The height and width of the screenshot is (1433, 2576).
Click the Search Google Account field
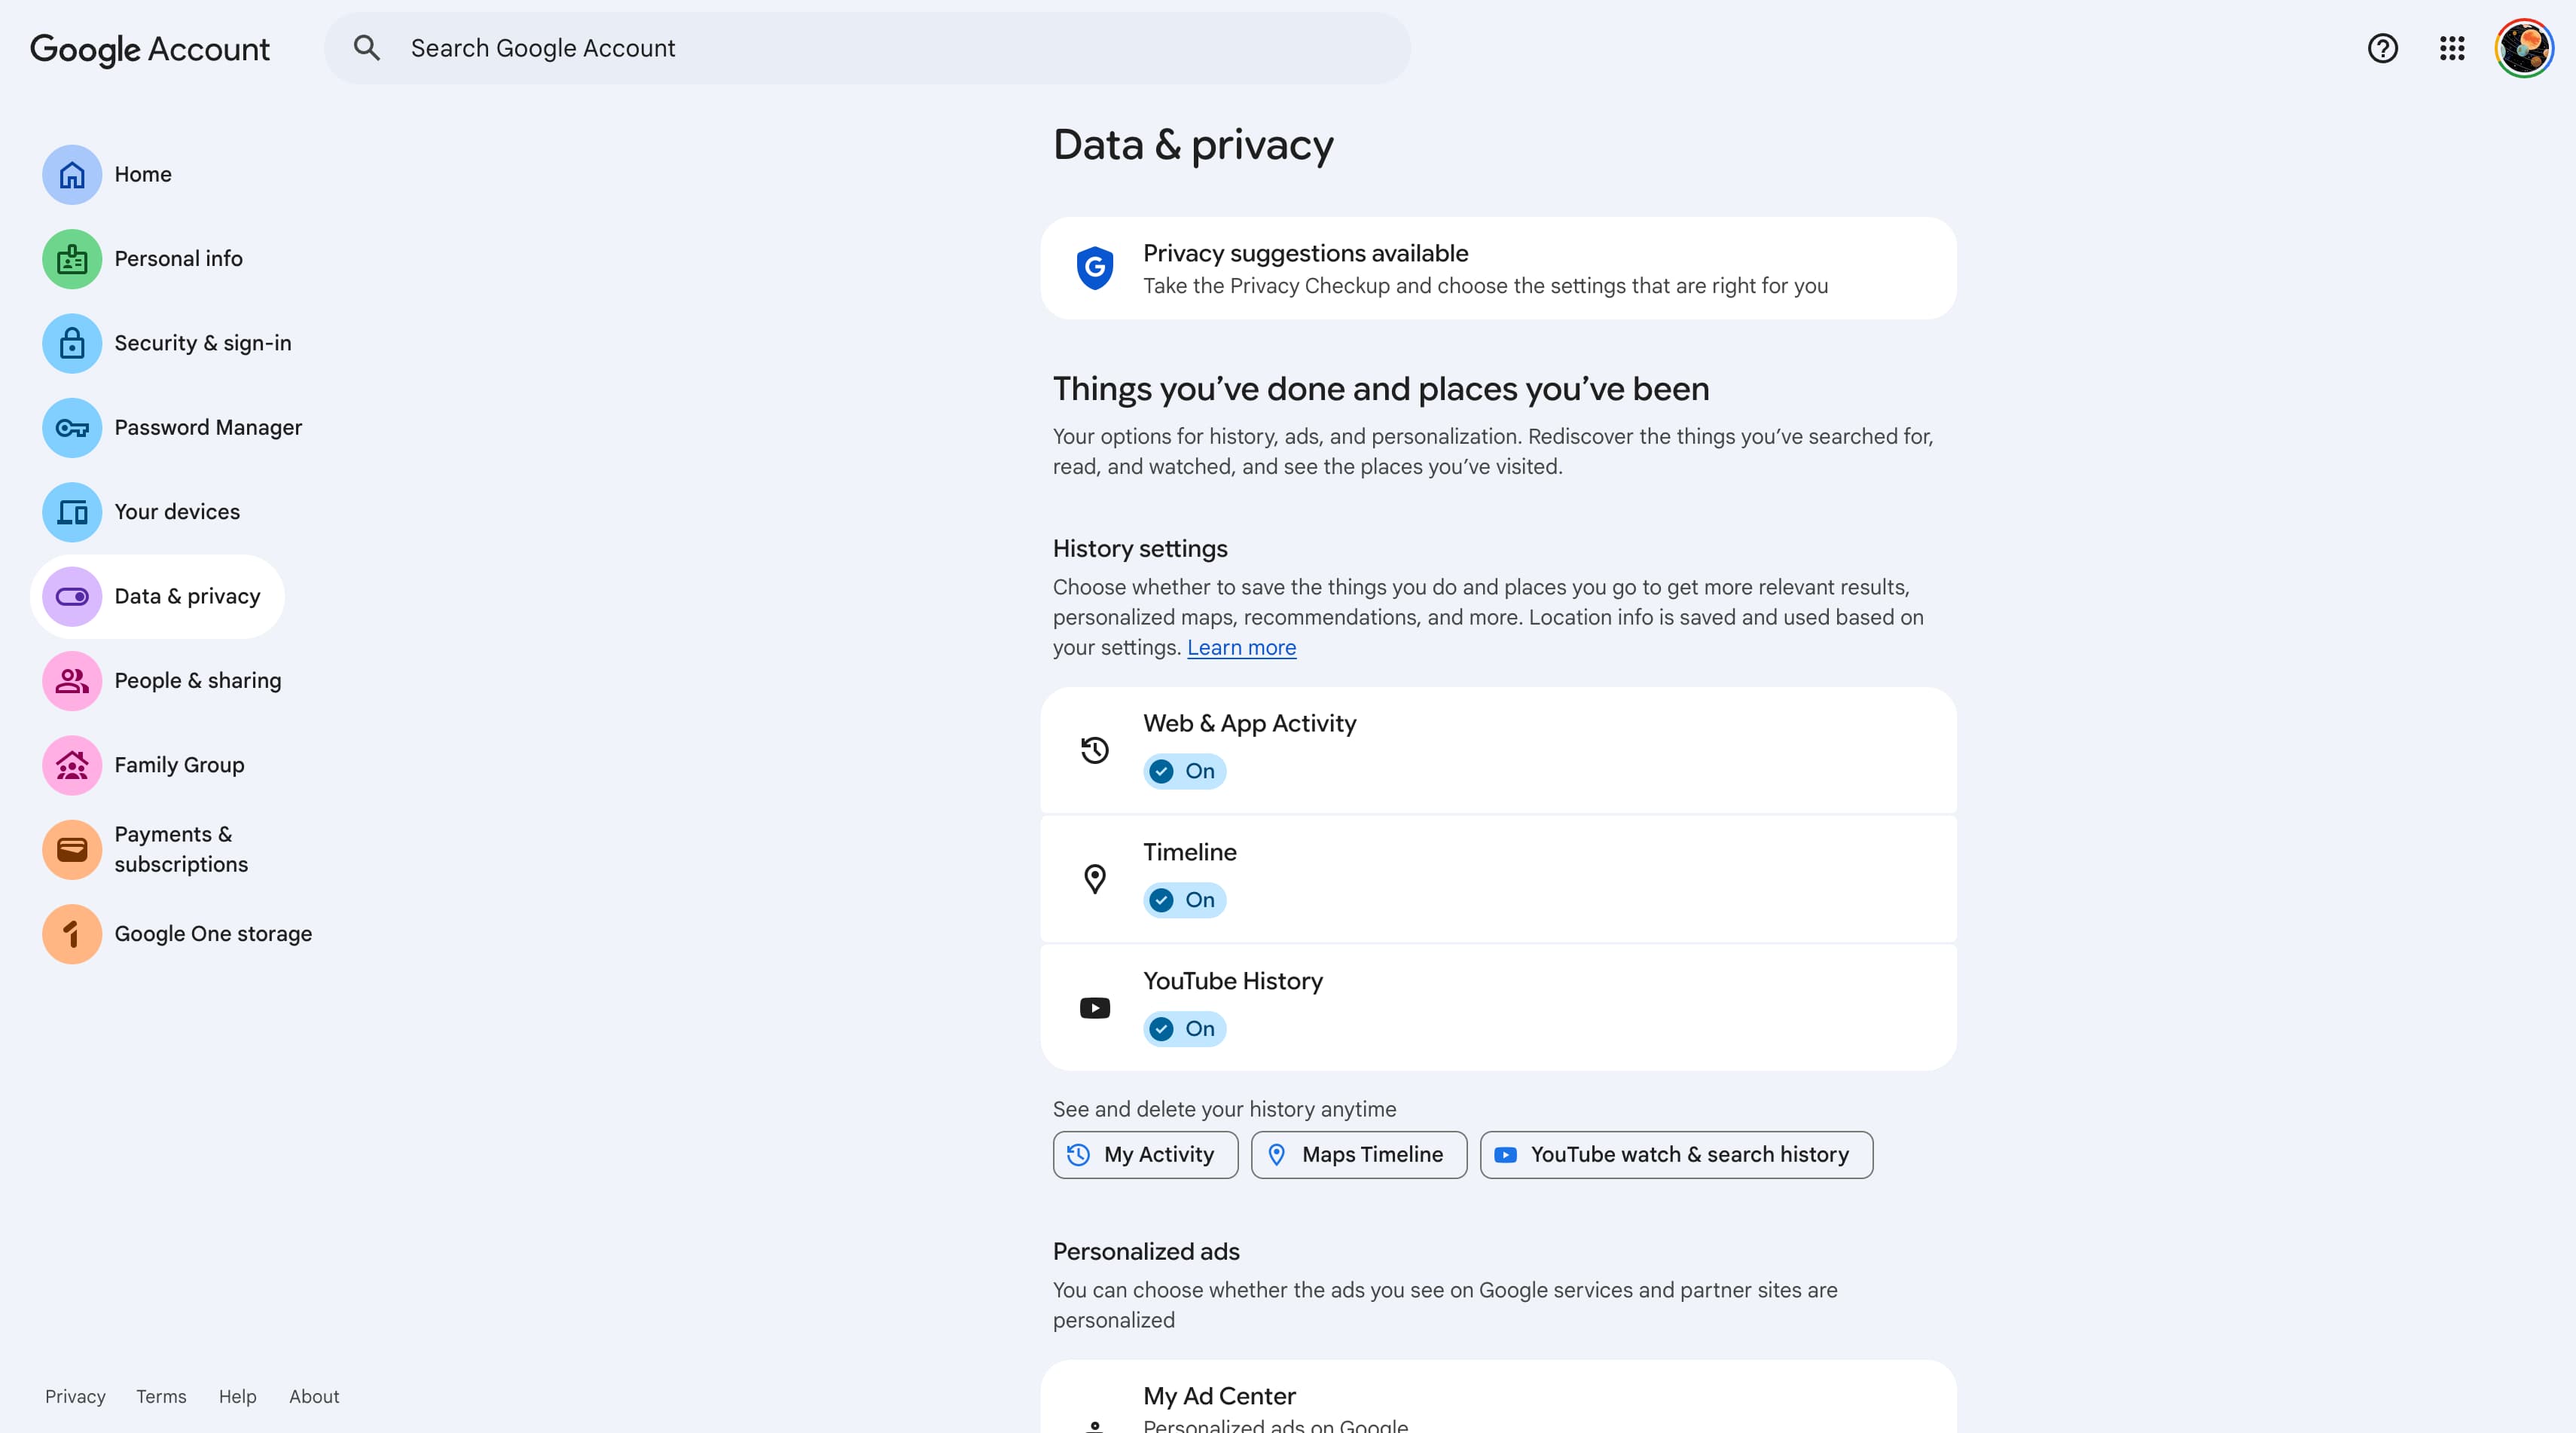[x=866, y=48]
